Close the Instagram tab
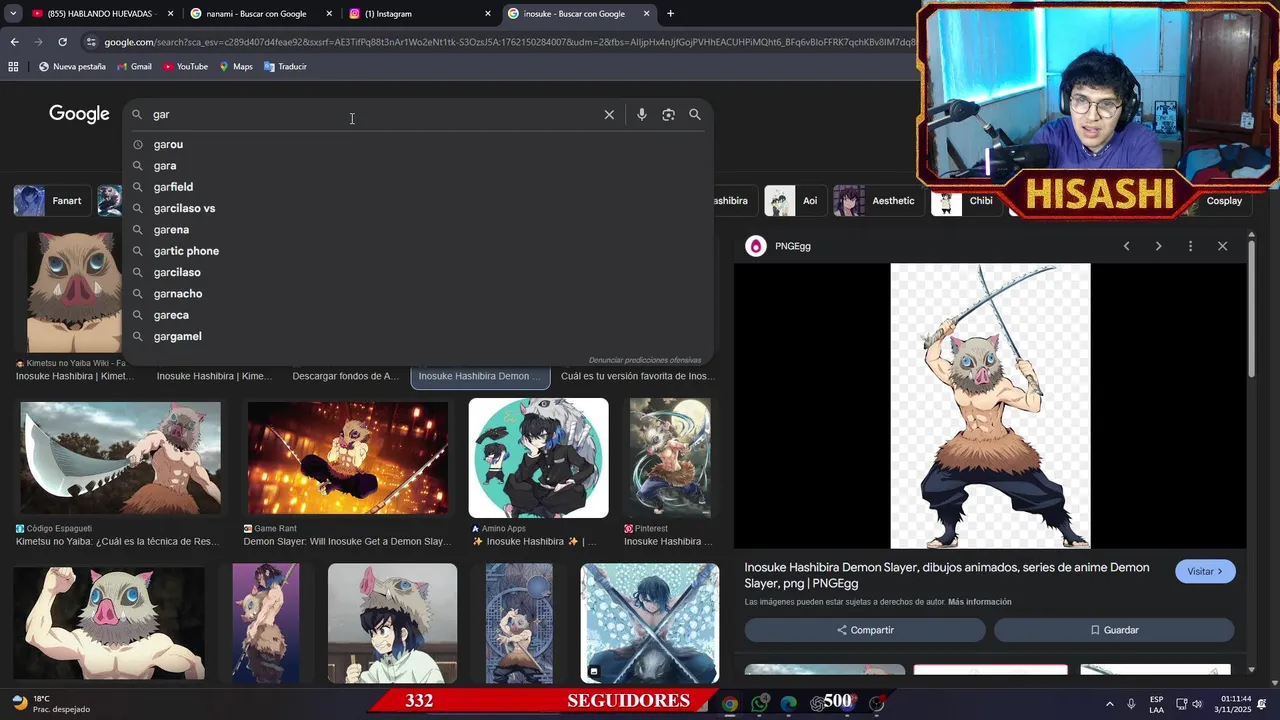This screenshot has width=1280, height=720. click(488, 14)
